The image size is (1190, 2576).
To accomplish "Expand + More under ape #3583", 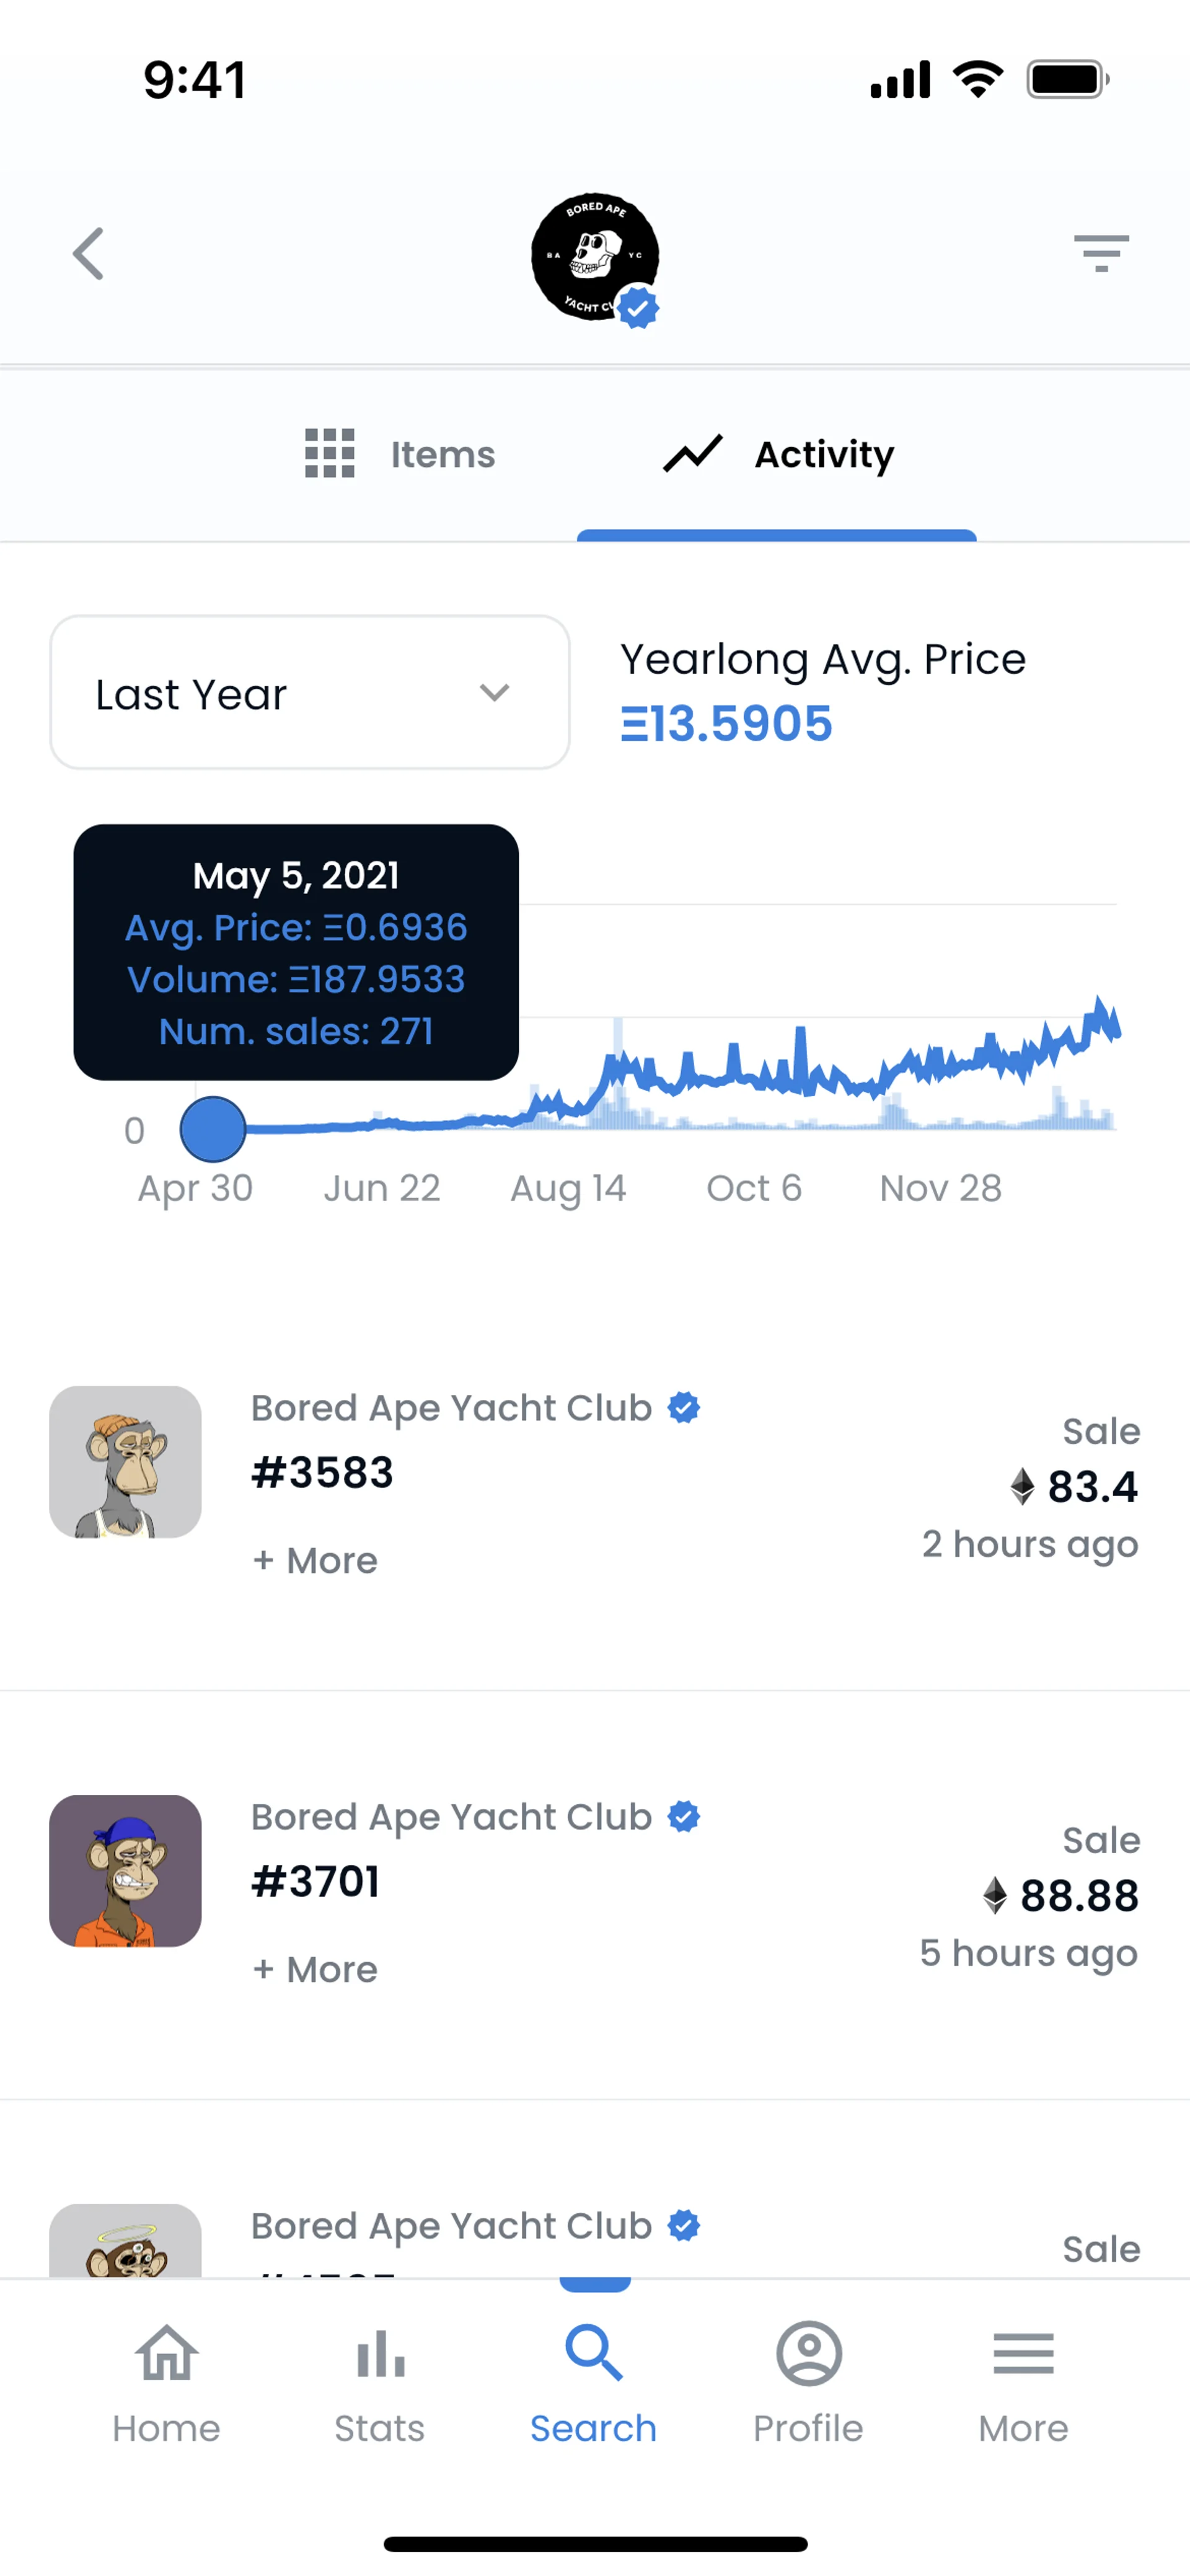I will [x=316, y=1560].
